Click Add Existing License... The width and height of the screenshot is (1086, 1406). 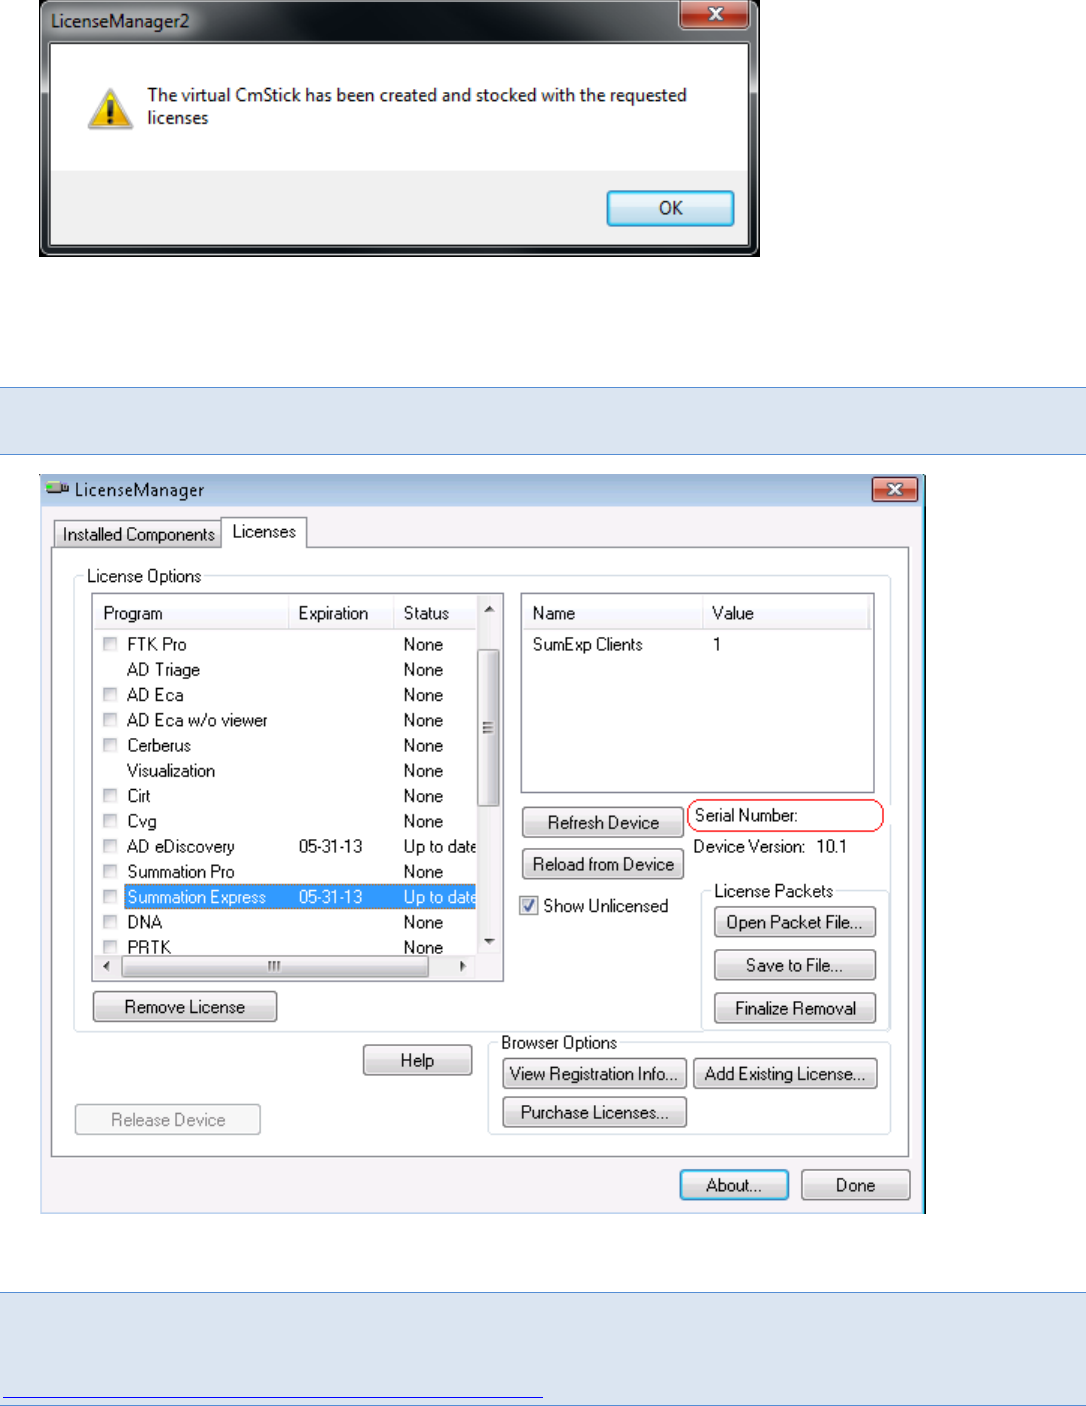pyautogui.click(x=785, y=1074)
